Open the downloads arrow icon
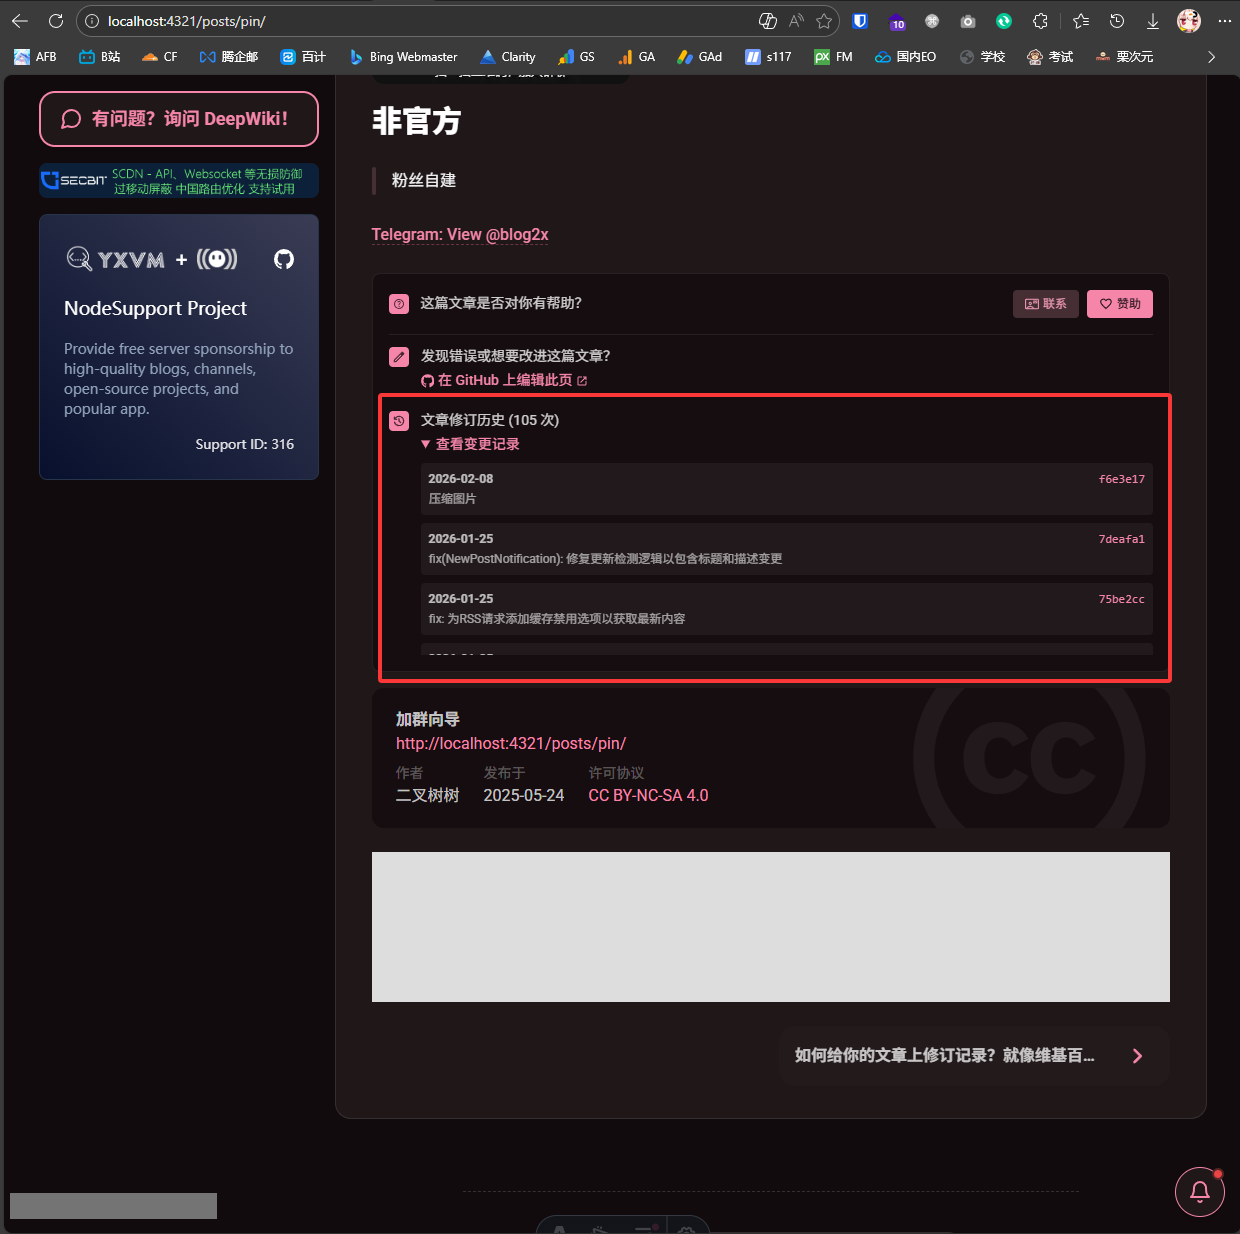This screenshot has width=1240, height=1234. click(x=1152, y=21)
